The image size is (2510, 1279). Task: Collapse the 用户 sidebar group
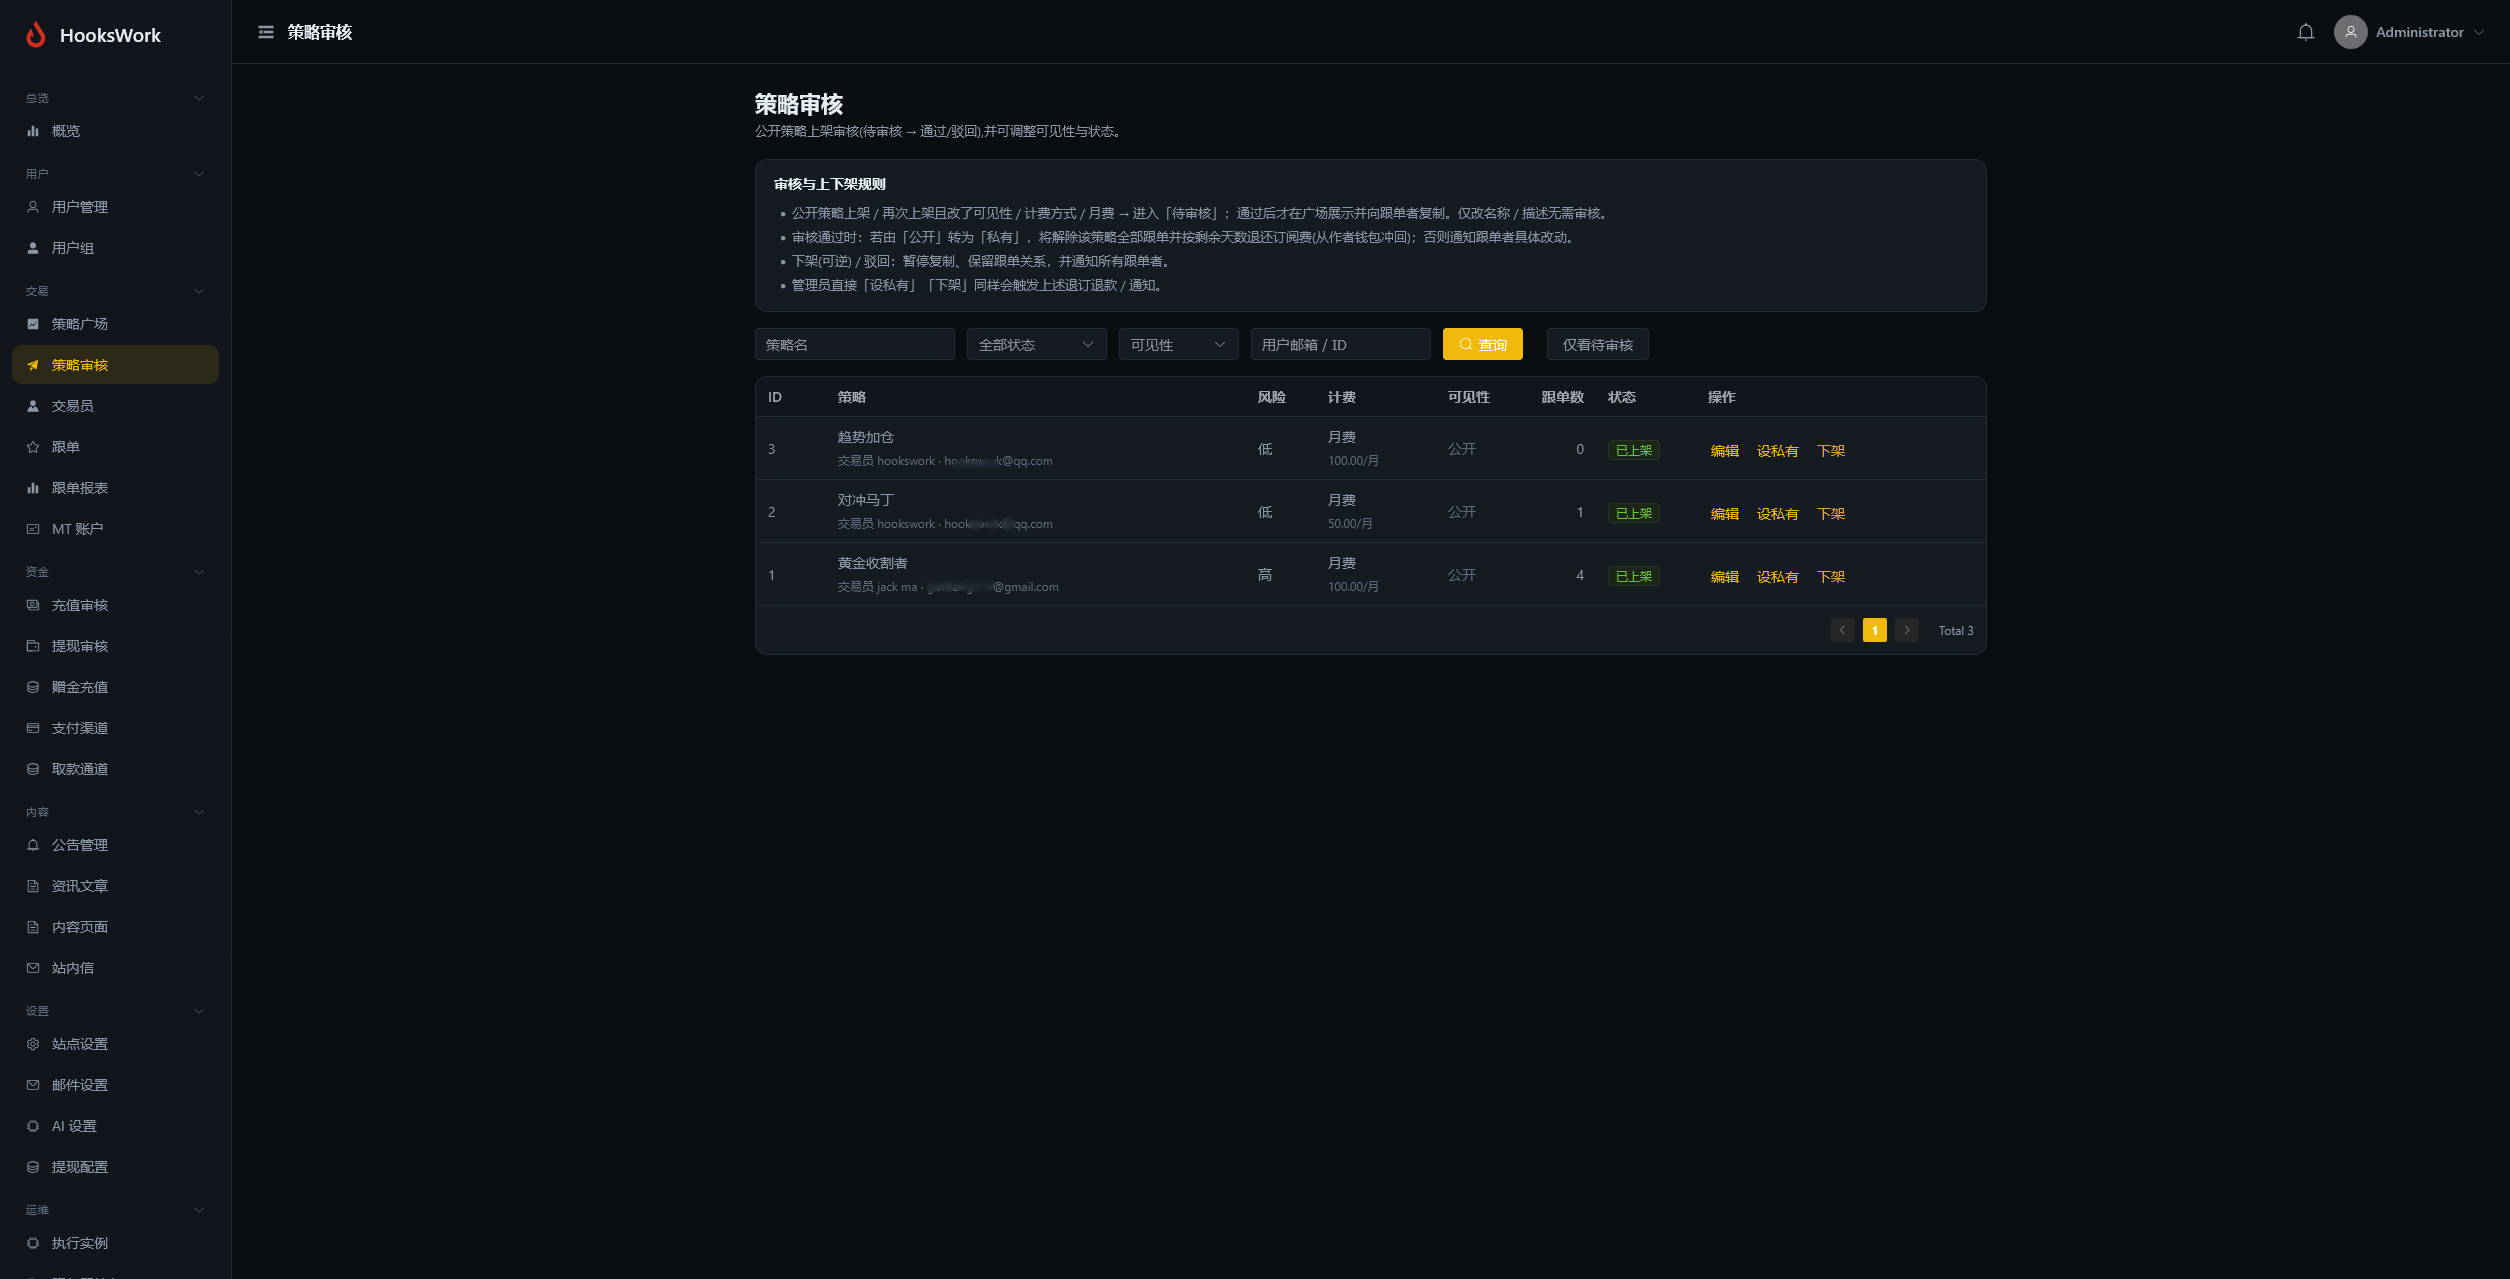[x=199, y=174]
